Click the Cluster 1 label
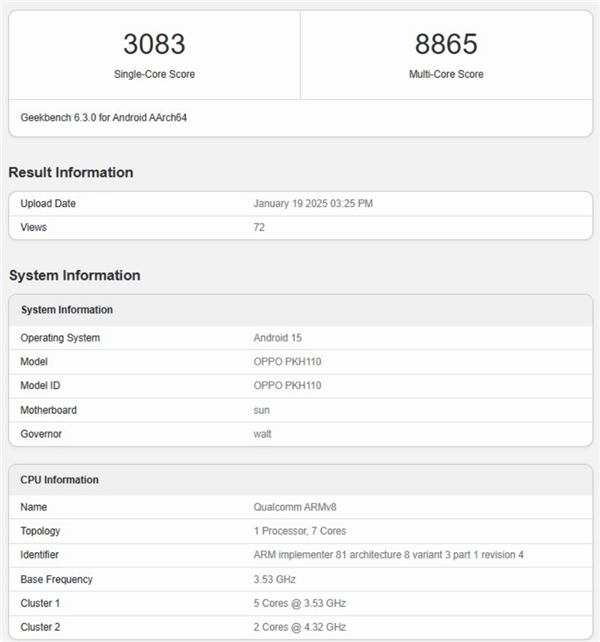600x642 pixels. [x=40, y=603]
